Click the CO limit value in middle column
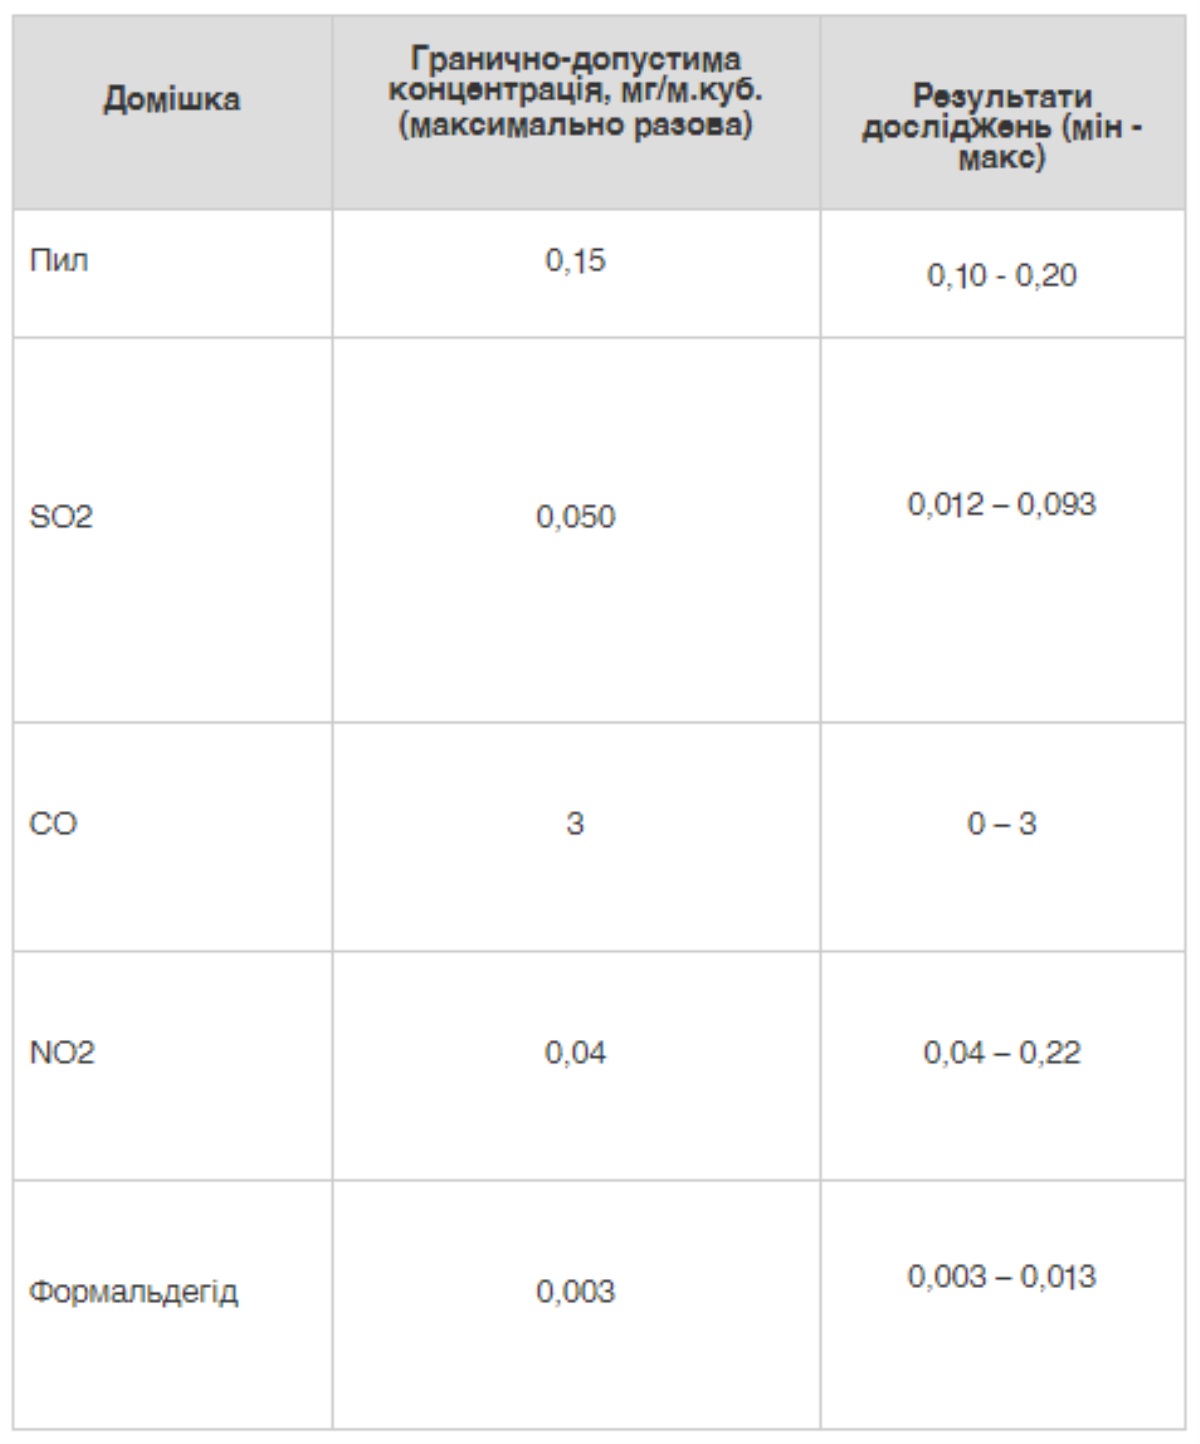This screenshot has width=1200, height=1444. 575,824
